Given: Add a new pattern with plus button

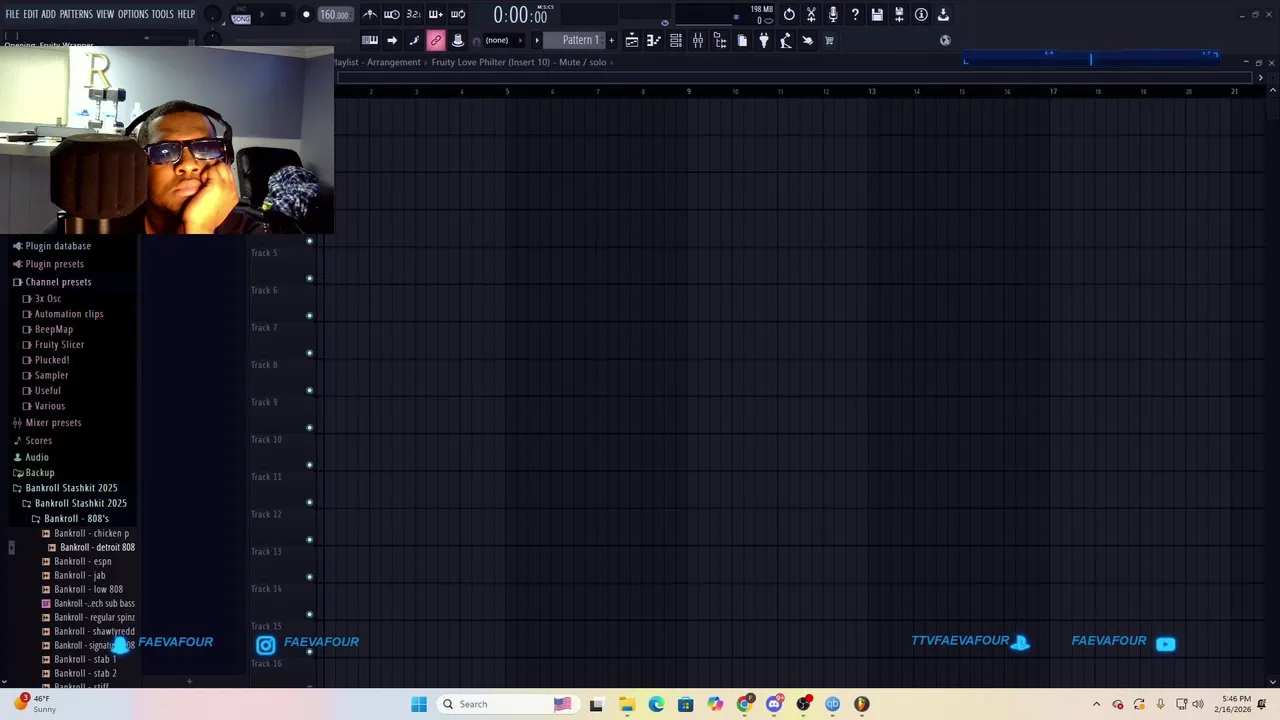Looking at the screenshot, I should click(611, 40).
